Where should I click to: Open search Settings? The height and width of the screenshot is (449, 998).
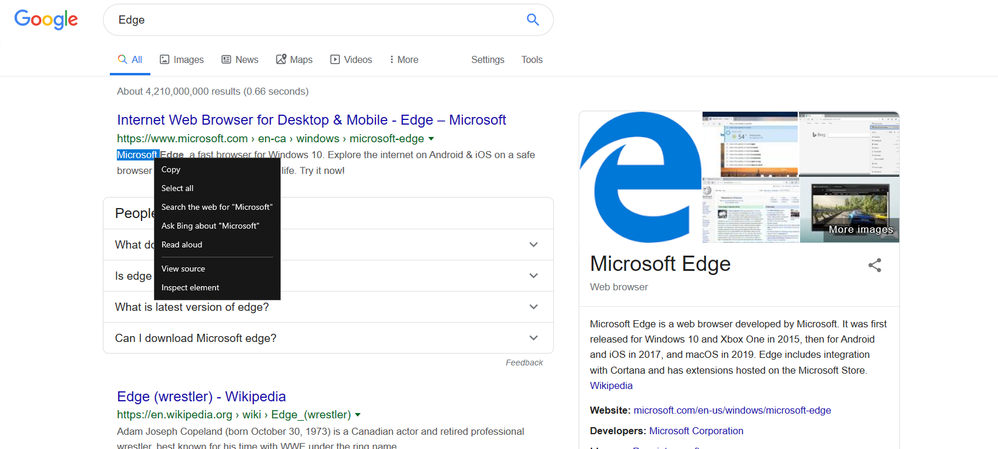click(488, 60)
